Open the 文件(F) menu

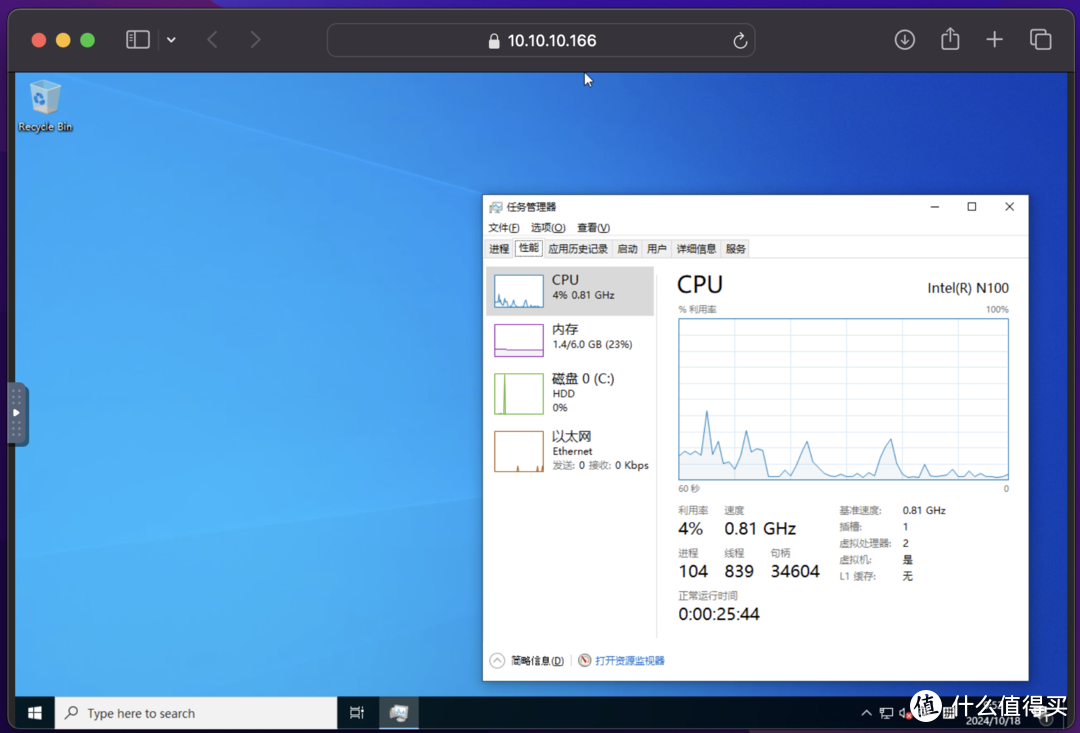(x=503, y=228)
